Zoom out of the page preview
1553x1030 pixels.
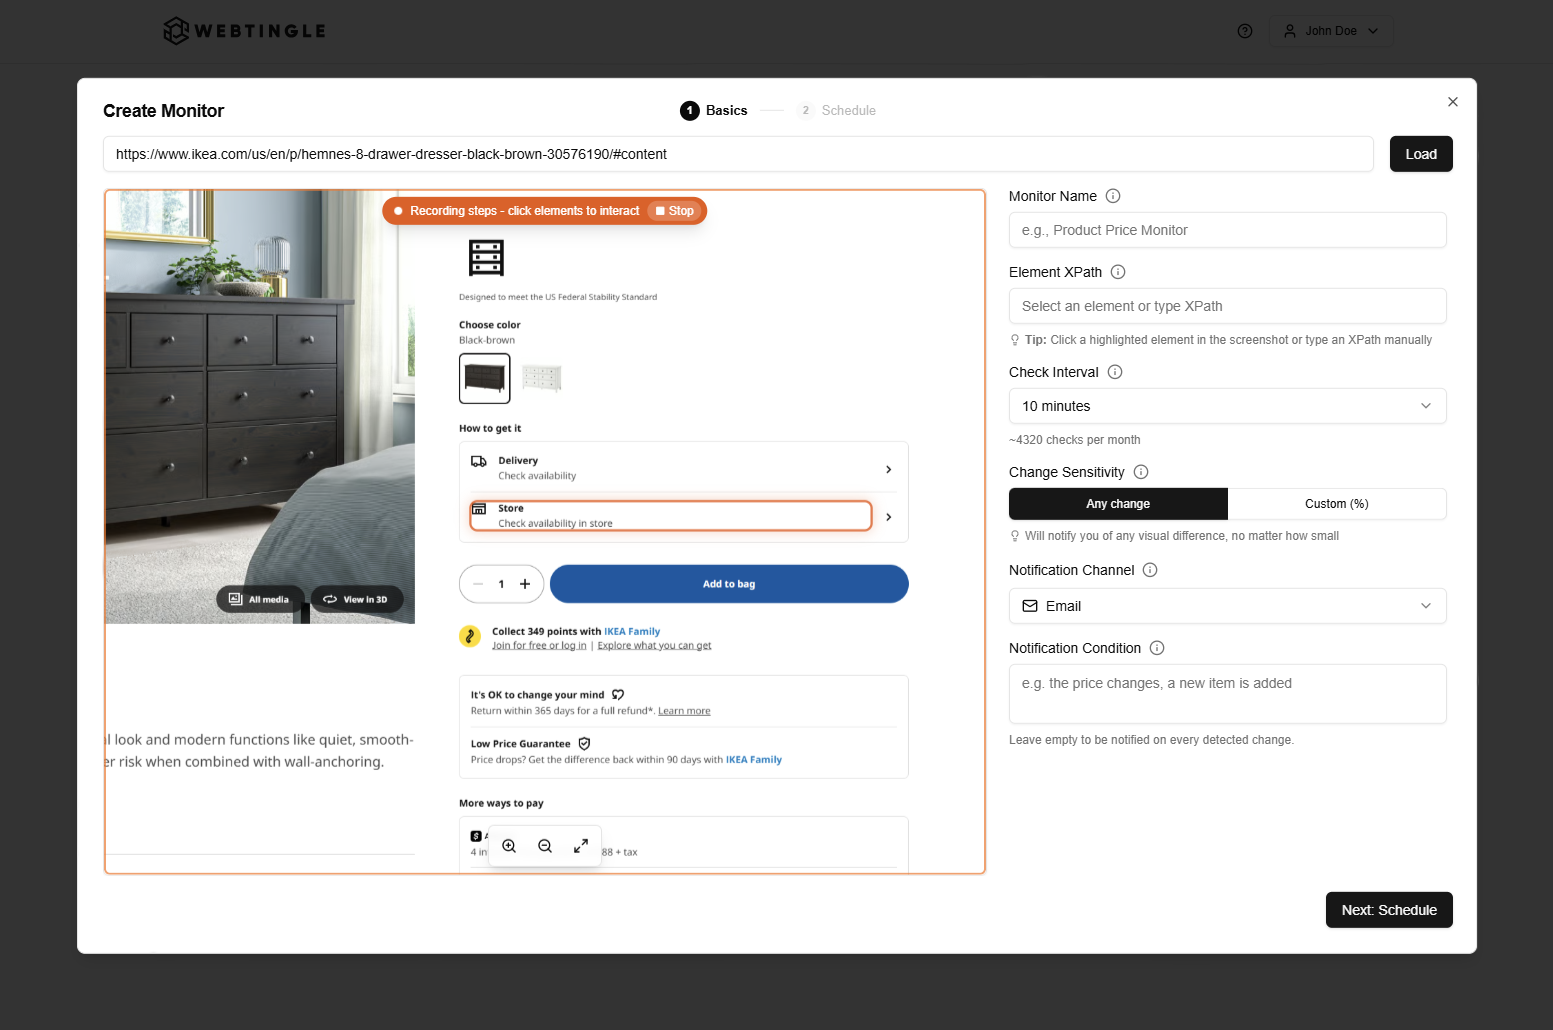point(545,846)
